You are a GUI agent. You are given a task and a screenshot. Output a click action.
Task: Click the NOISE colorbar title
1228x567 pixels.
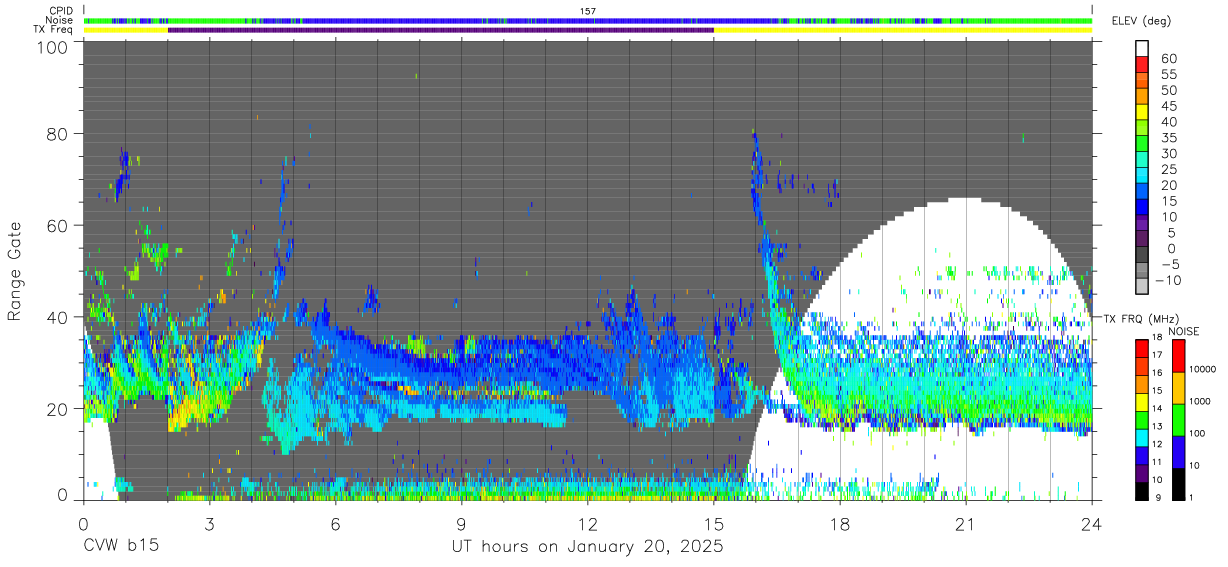pos(1184,331)
